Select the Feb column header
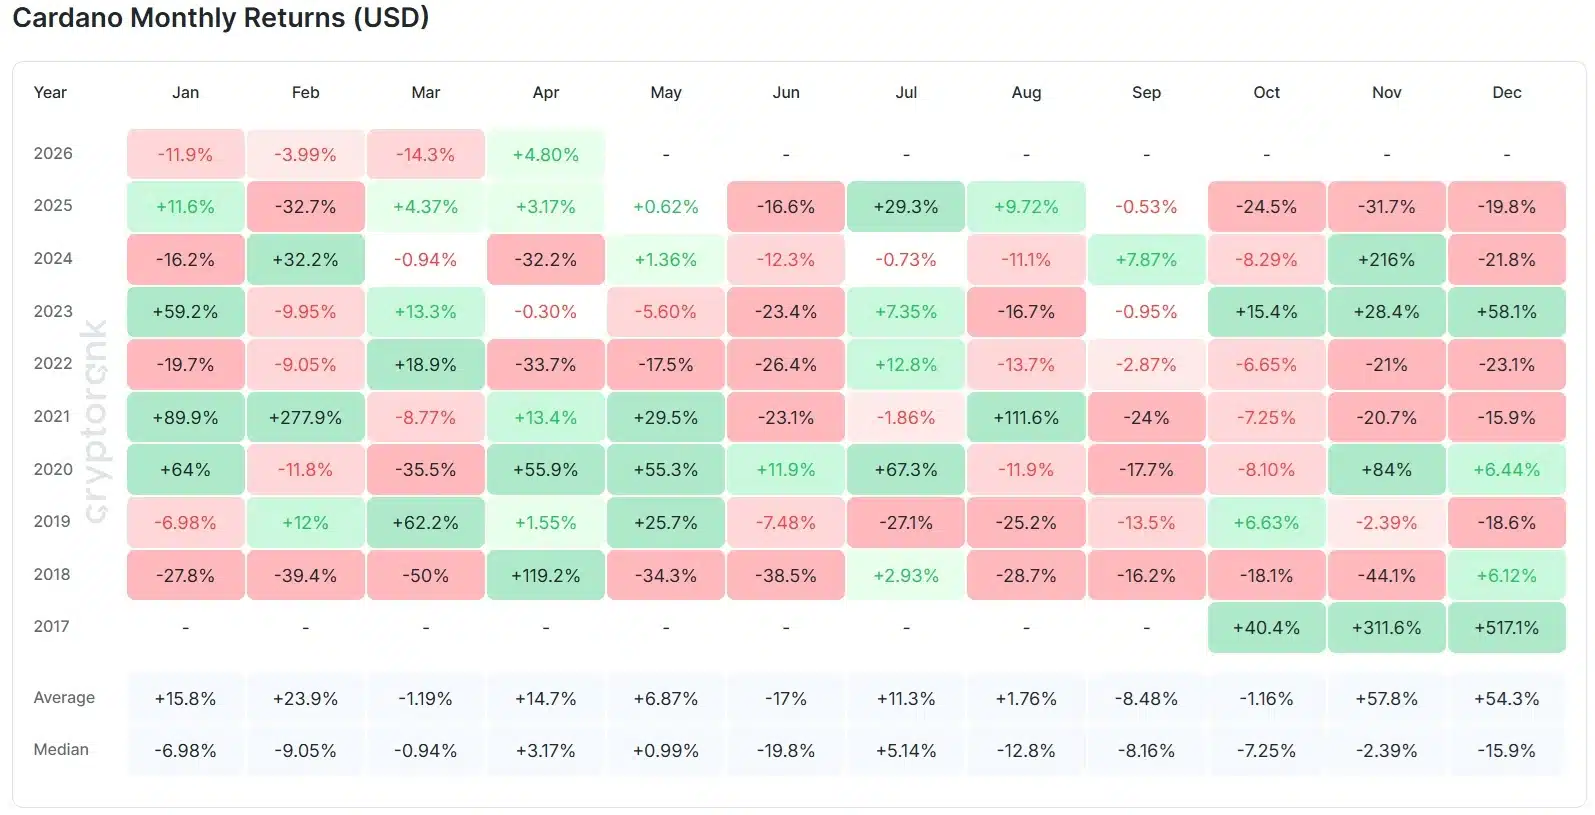Screen dimensions: 1595x815 305,92
